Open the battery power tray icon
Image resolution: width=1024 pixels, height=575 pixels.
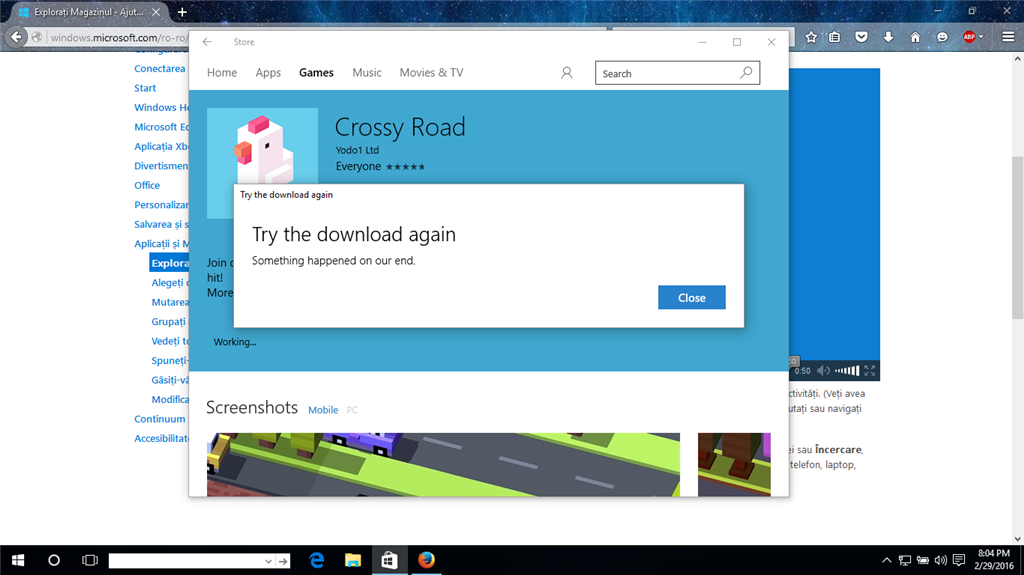tap(923, 560)
